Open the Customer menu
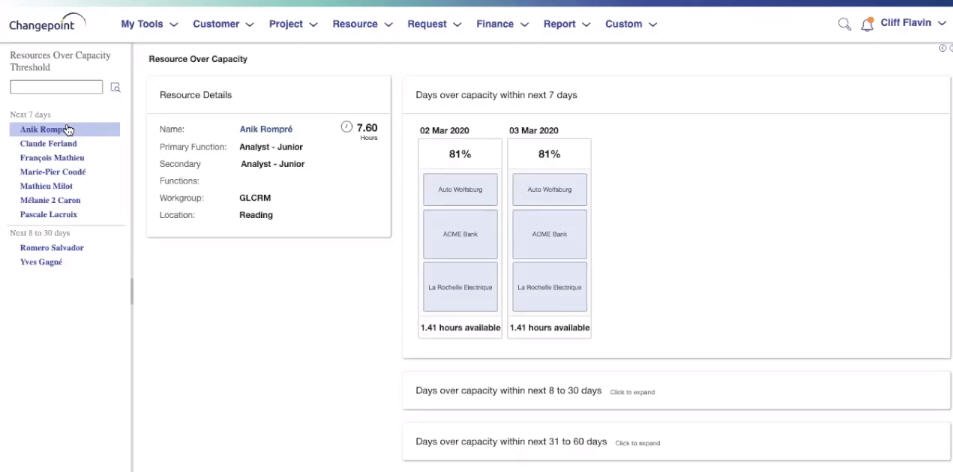 click(223, 24)
